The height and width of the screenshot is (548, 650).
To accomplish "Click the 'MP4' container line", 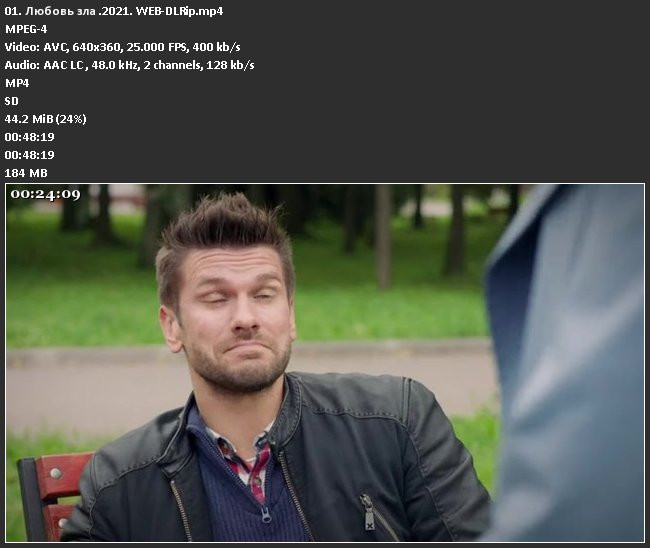I will [17, 83].
